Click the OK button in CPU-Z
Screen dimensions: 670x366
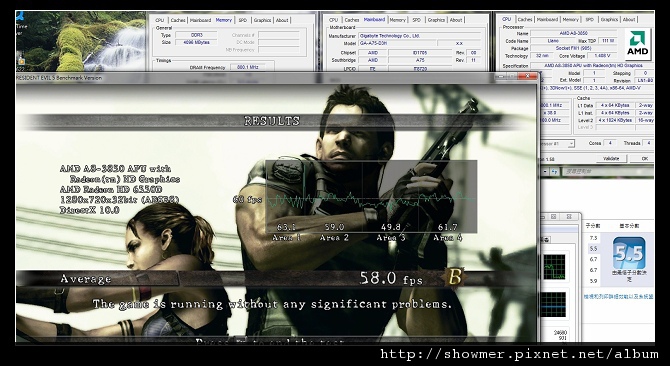coord(644,158)
